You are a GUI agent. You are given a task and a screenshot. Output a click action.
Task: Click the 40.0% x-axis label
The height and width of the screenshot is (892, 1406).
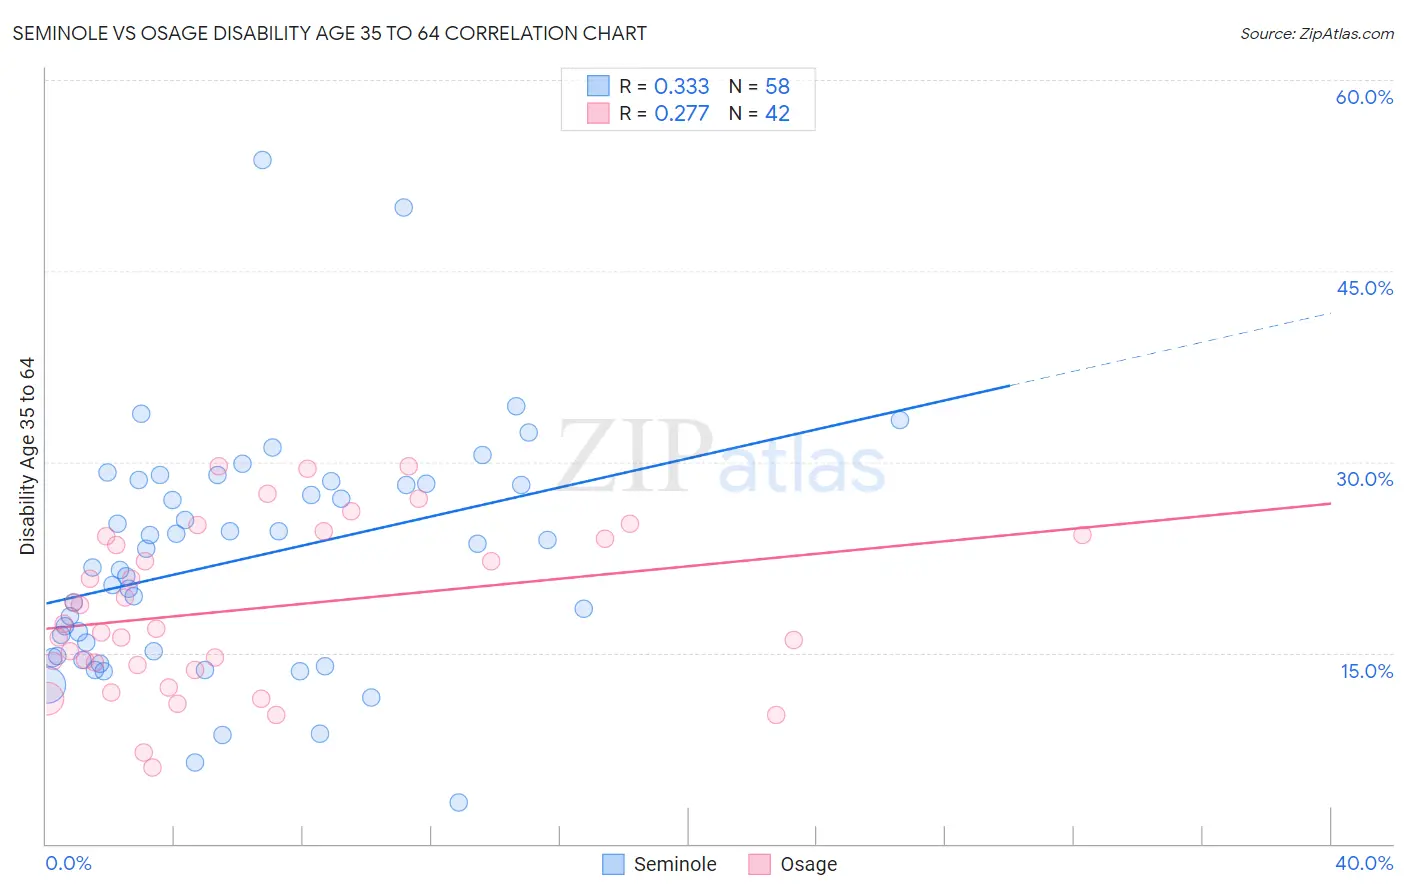1364,863
